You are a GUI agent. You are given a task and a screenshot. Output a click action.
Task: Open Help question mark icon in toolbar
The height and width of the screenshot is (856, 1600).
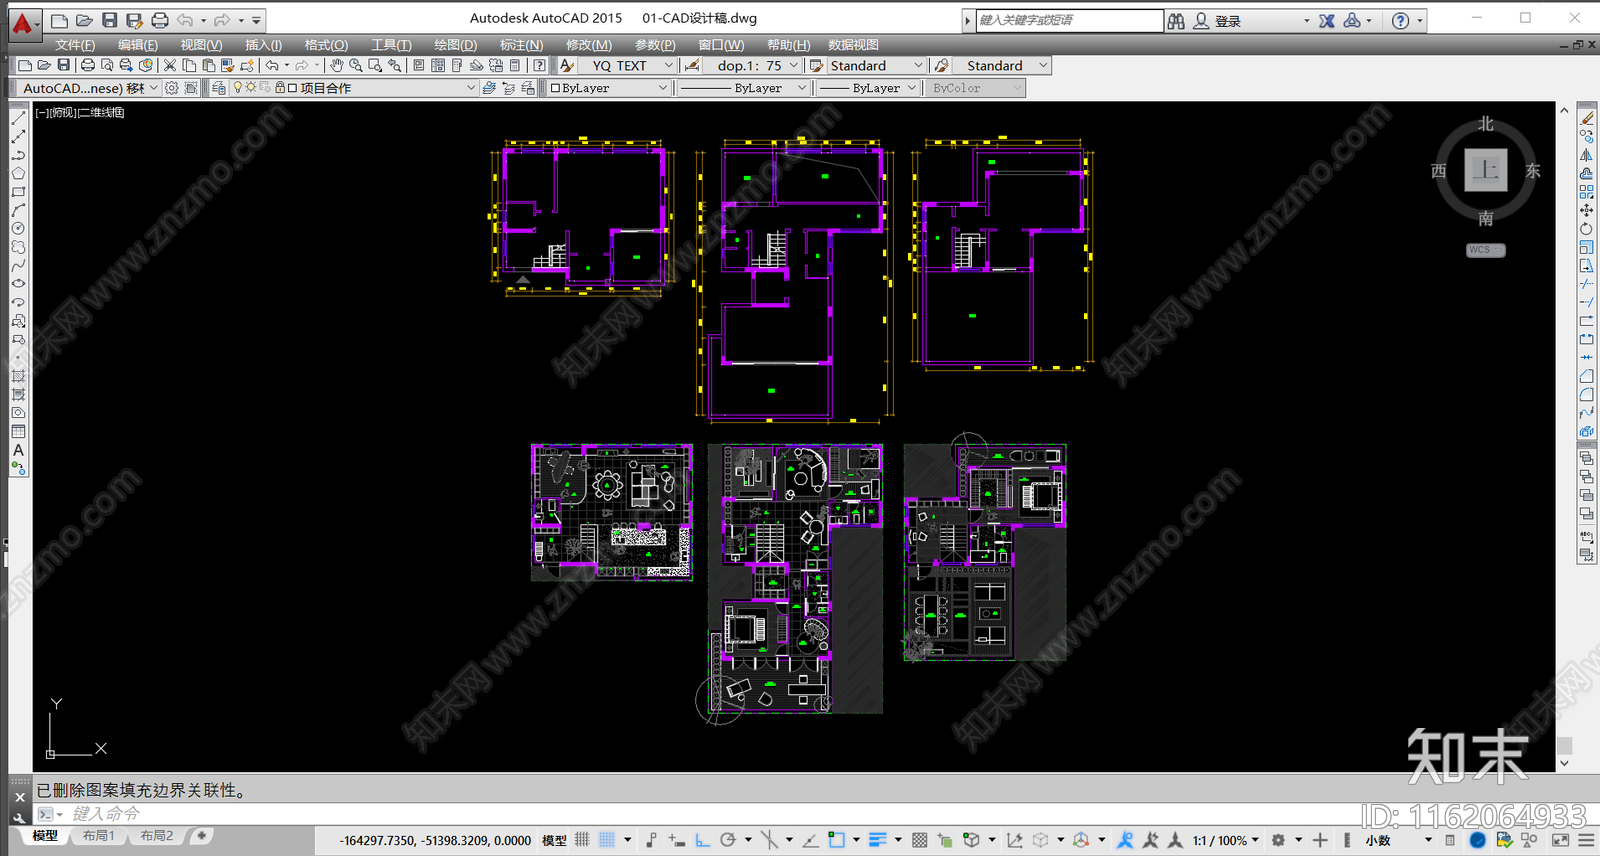click(x=539, y=65)
